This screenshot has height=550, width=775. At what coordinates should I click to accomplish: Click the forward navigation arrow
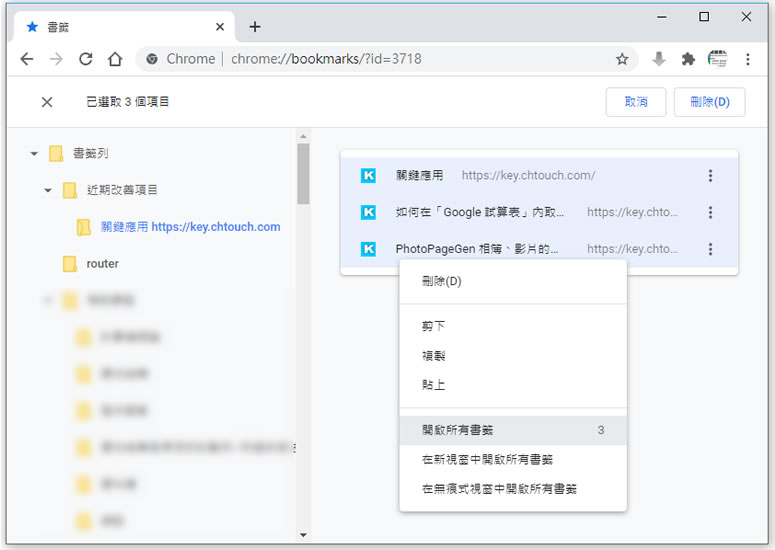pyautogui.click(x=56, y=59)
